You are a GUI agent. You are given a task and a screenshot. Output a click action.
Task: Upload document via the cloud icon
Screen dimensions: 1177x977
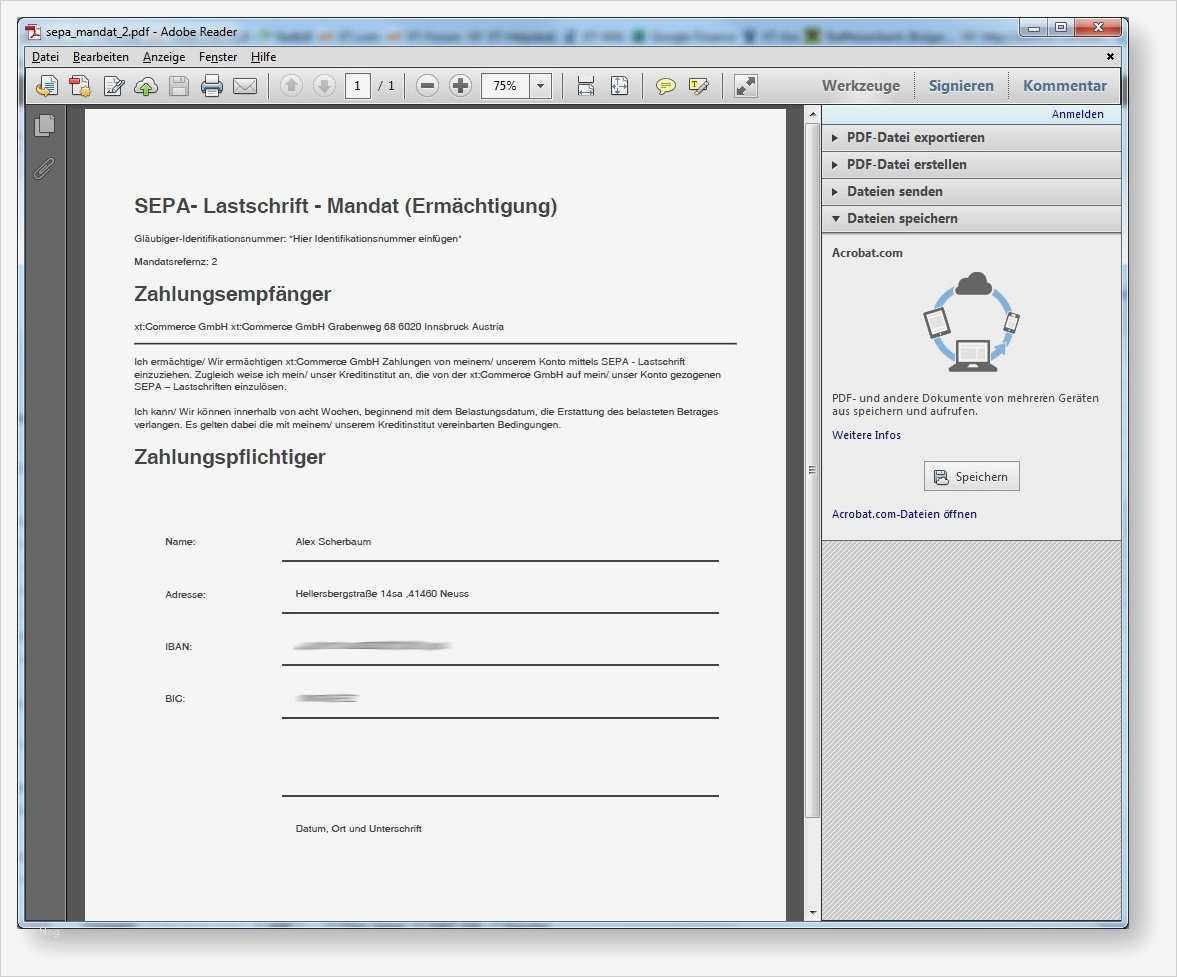point(146,85)
